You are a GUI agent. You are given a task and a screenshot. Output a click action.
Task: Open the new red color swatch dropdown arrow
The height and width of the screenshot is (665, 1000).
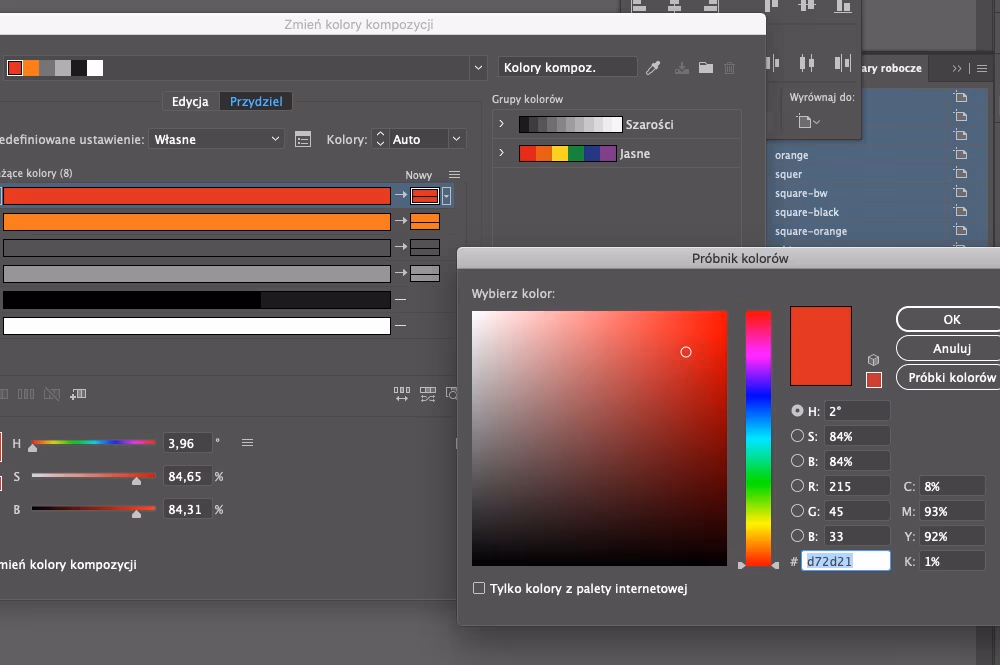[446, 196]
